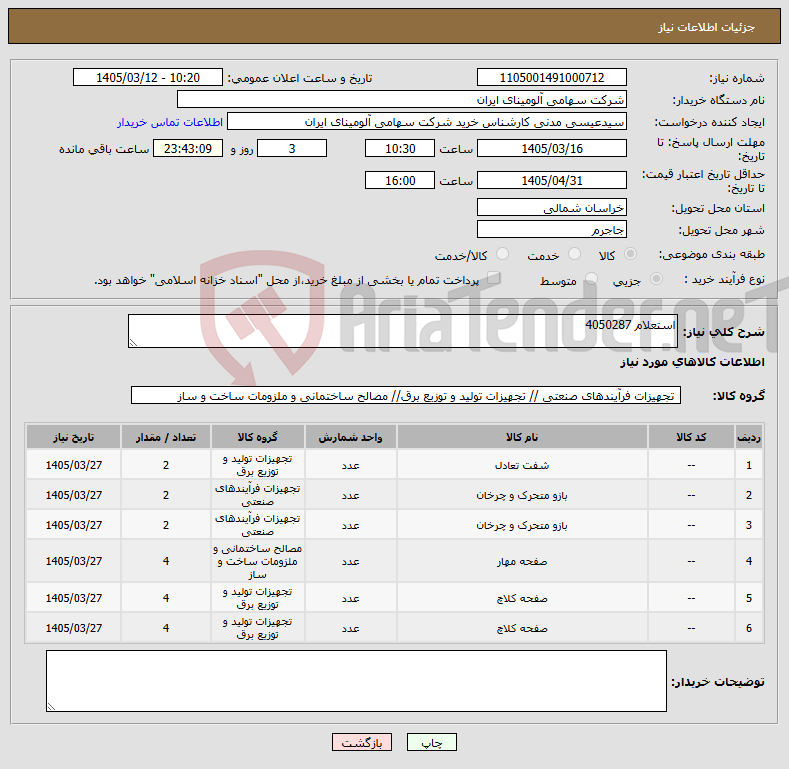Click the remaining days field showing 3
The height and width of the screenshot is (769, 789).
[x=292, y=148]
